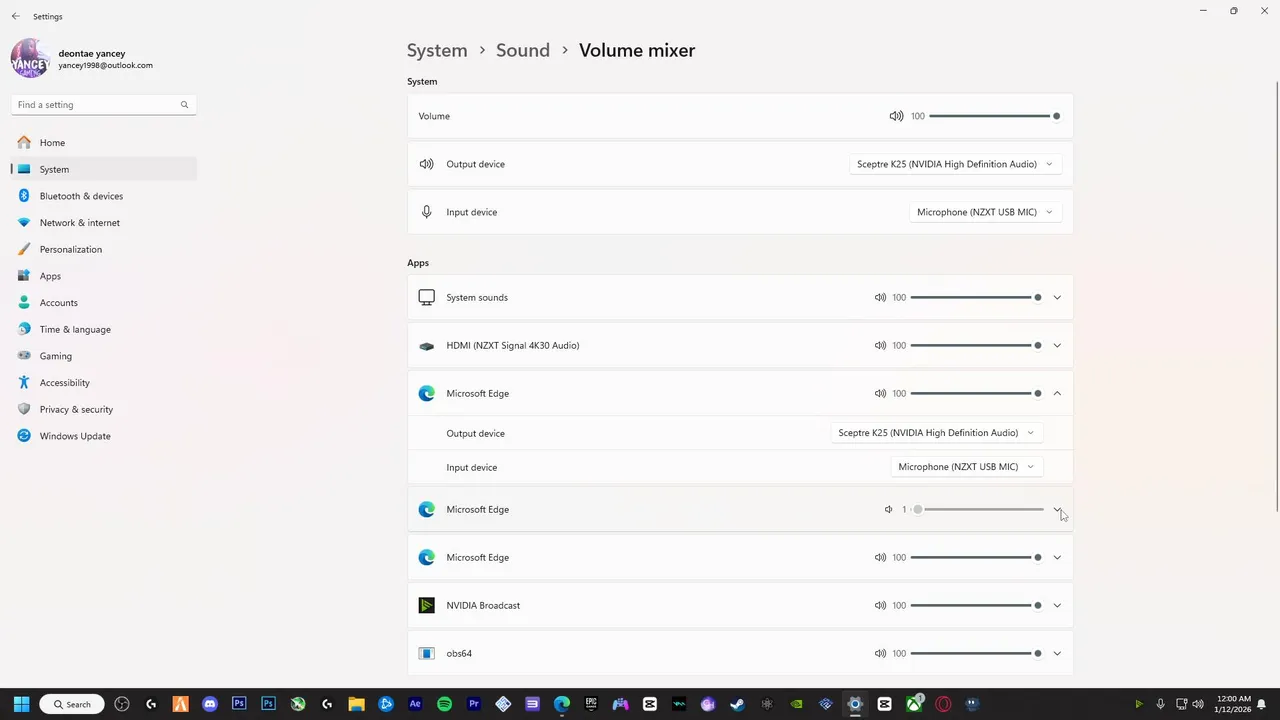Expand the NVIDIA Broadcast row

click(1057, 605)
